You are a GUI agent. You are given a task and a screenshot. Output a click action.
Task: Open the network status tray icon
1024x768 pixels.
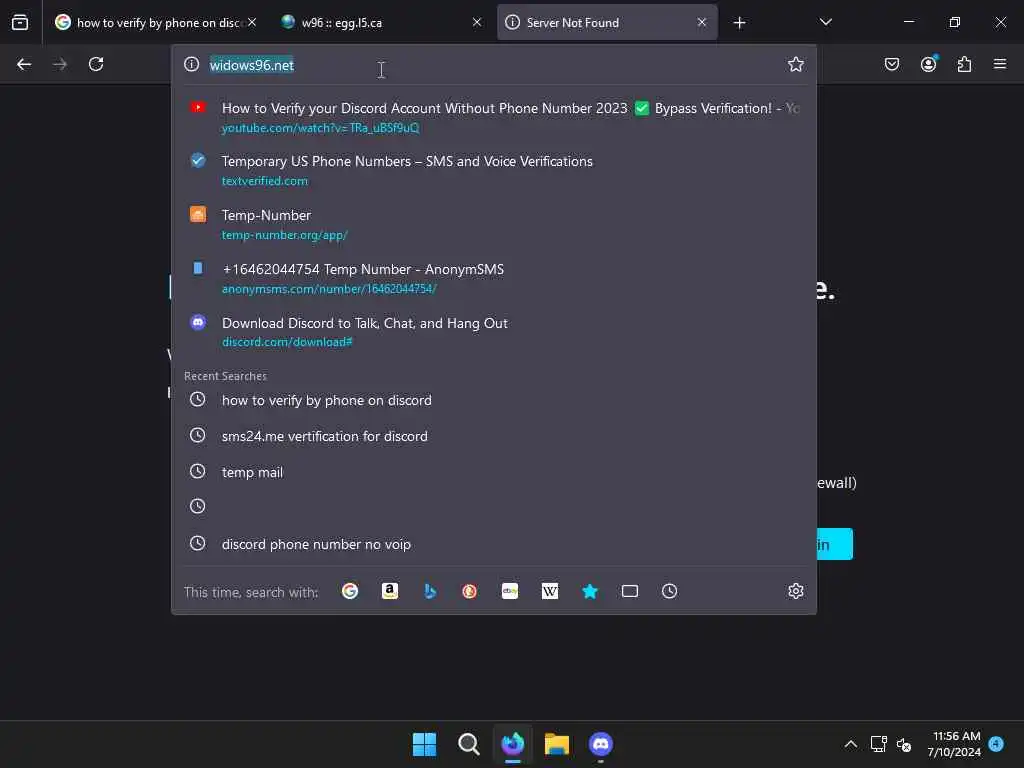tap(878, 744)
